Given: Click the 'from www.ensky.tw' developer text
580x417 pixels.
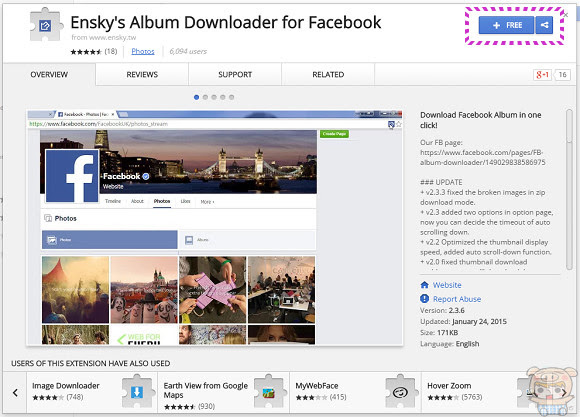Looking at the screenshot, I should [x=104, y=37].
